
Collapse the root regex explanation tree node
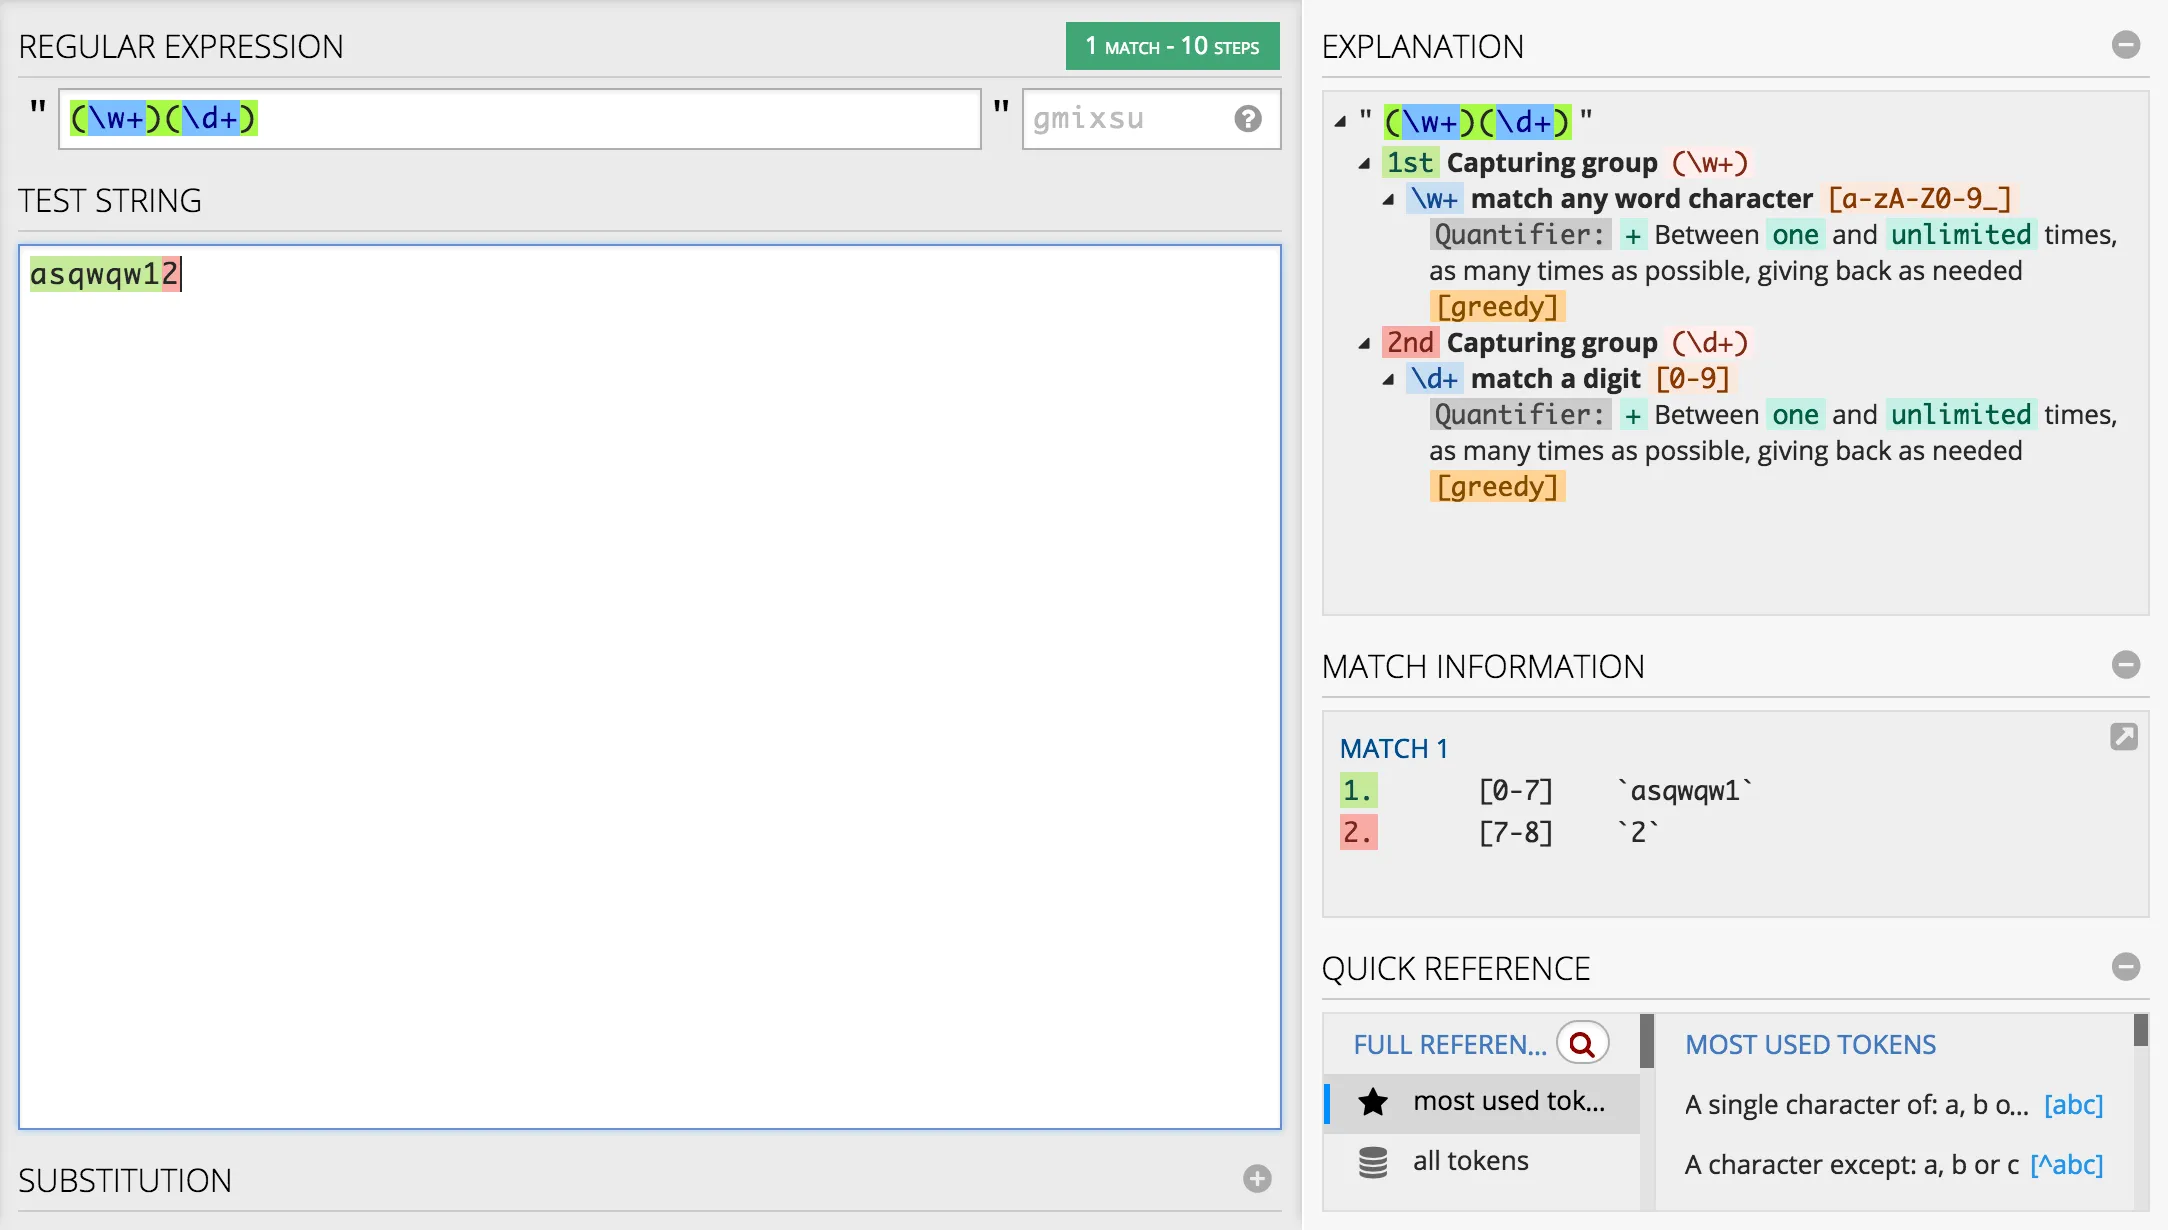(x=1340, y=122)
